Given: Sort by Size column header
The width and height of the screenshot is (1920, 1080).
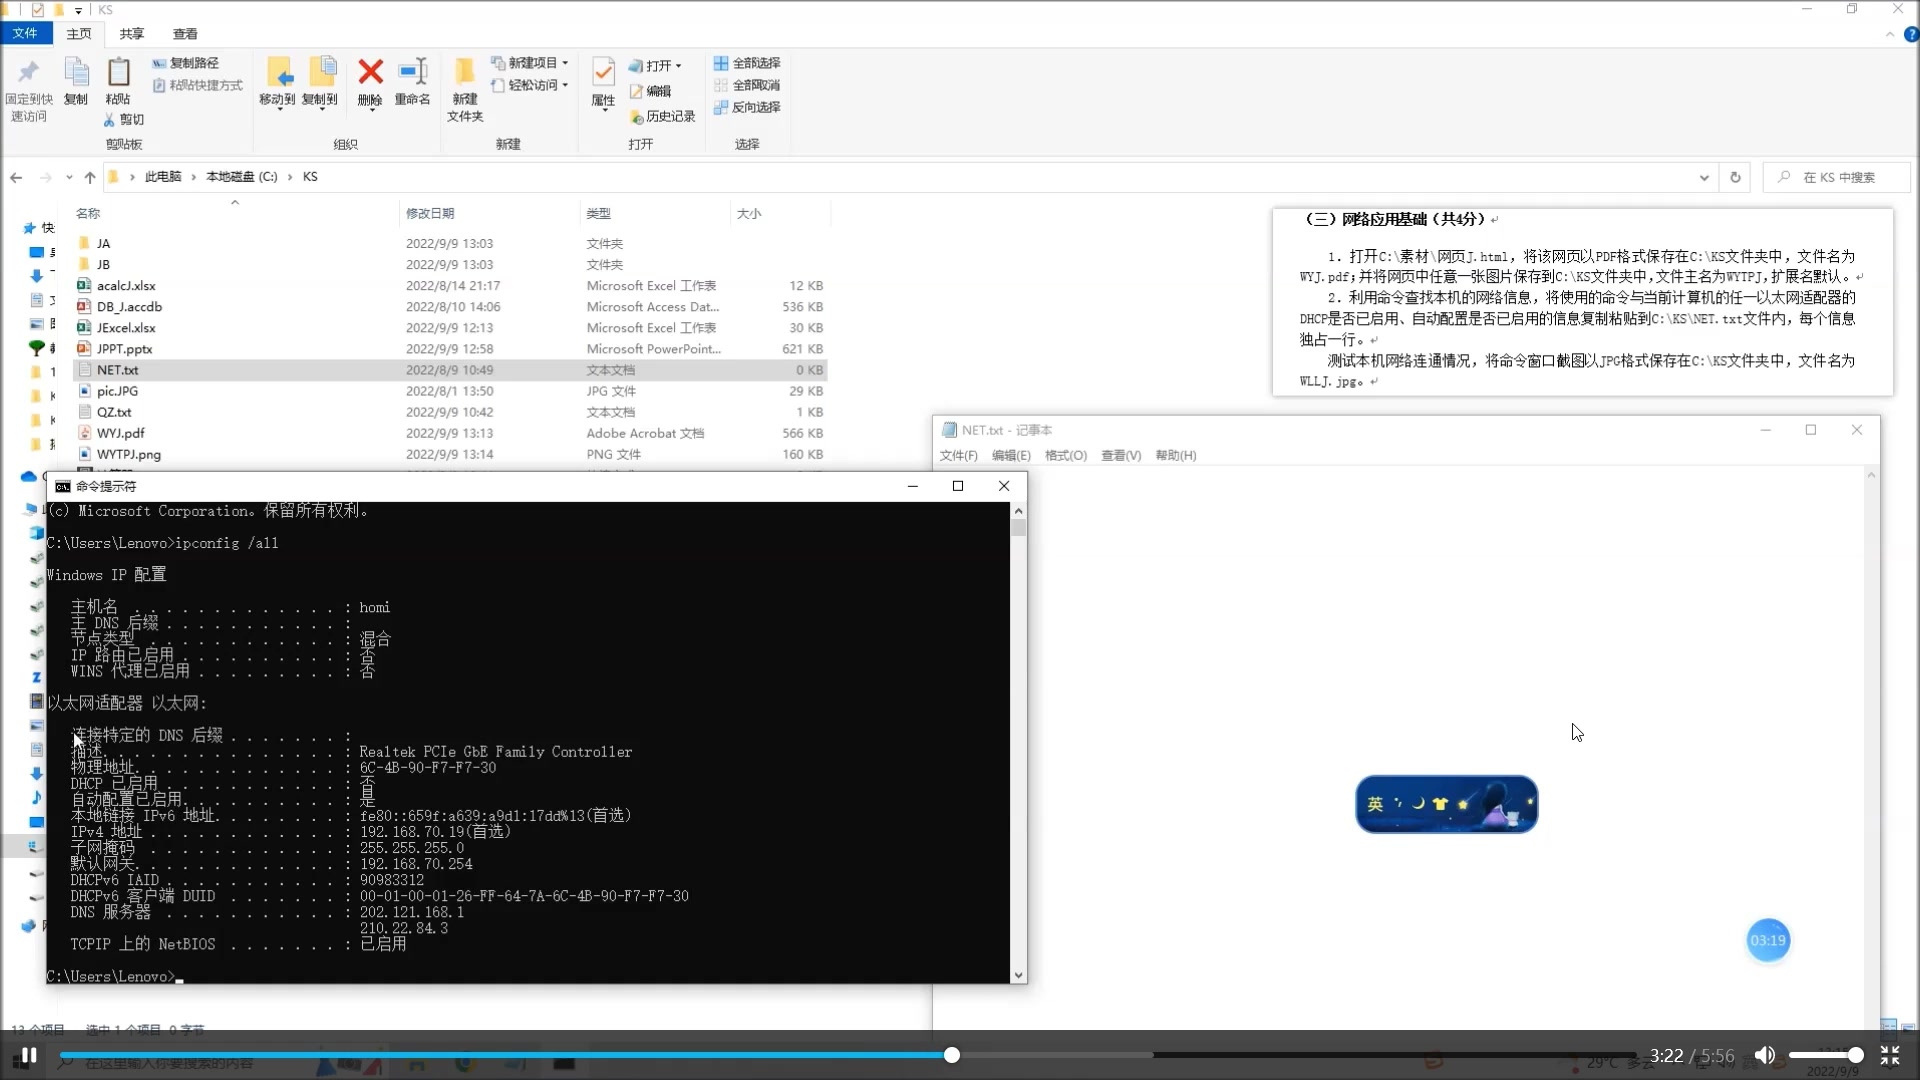Looking at the screenshot, I should (x=780, y=213).
